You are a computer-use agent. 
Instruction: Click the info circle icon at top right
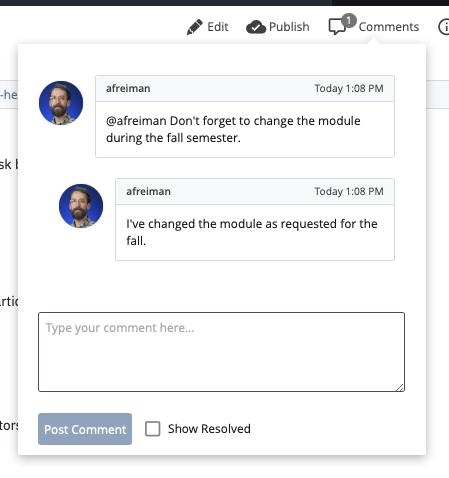[444, 27]
